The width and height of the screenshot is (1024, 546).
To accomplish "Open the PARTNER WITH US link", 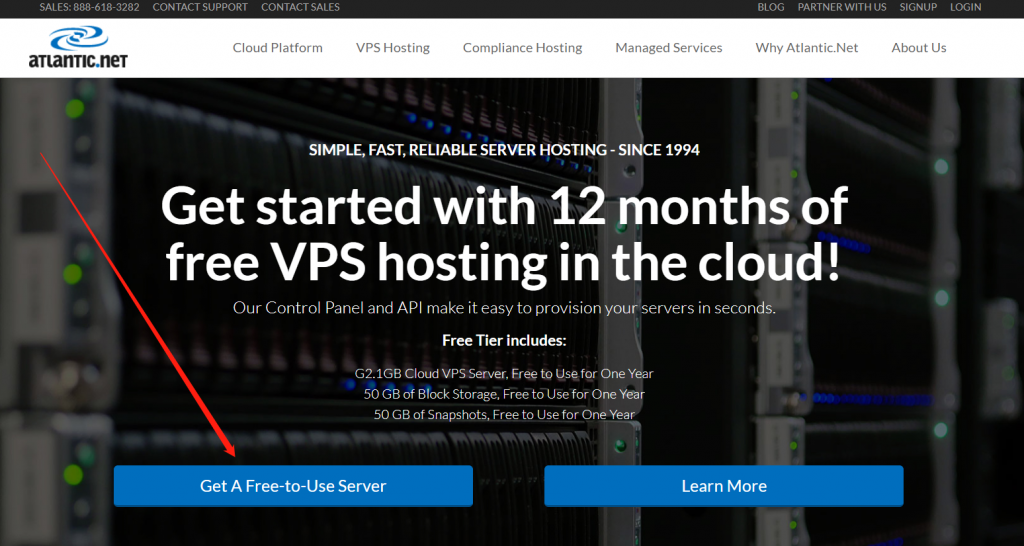I will coord(842,7).
